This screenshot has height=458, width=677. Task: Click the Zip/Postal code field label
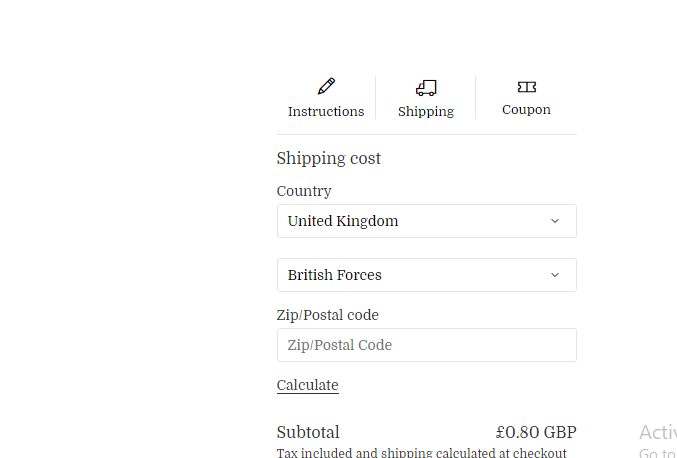[x=328, y=315]
